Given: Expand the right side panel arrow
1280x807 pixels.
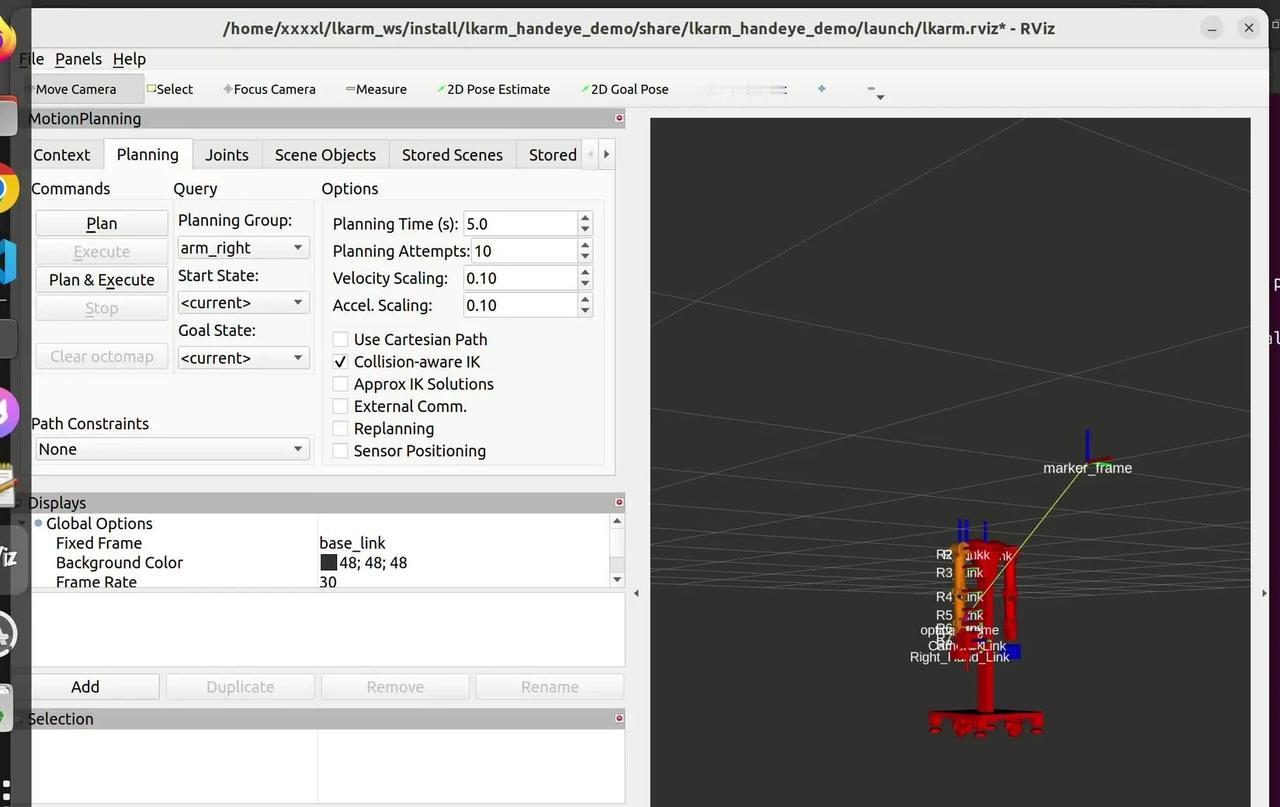Looking at the screenshot, I should pos(1265,593).
